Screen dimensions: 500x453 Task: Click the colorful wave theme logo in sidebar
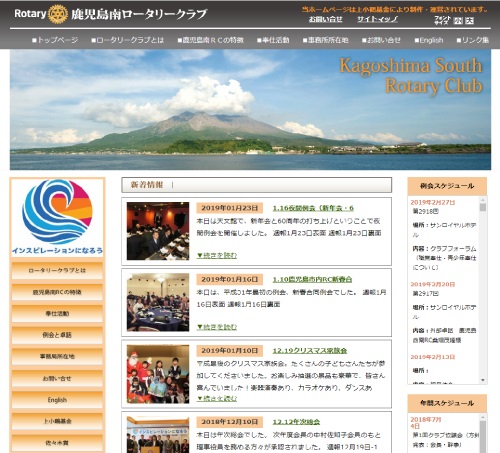click(57, 212)
